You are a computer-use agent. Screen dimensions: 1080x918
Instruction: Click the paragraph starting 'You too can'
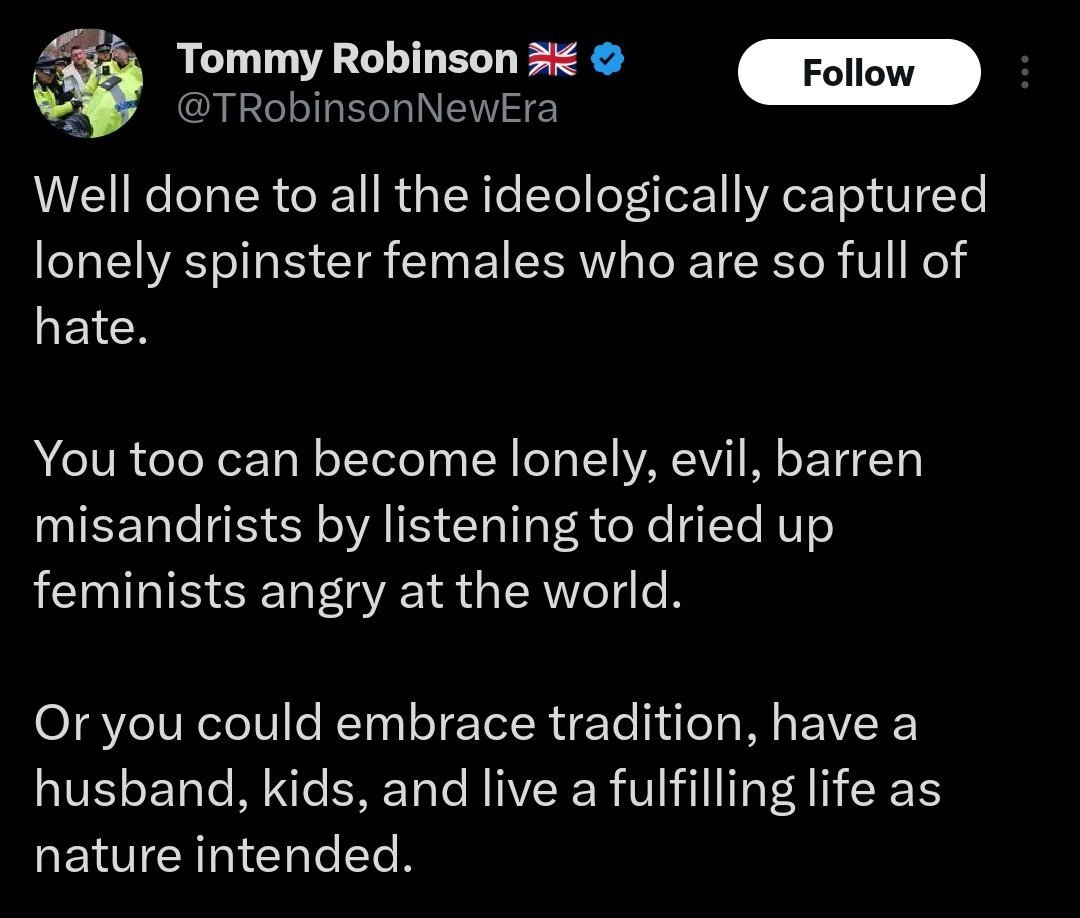(480, 527)
